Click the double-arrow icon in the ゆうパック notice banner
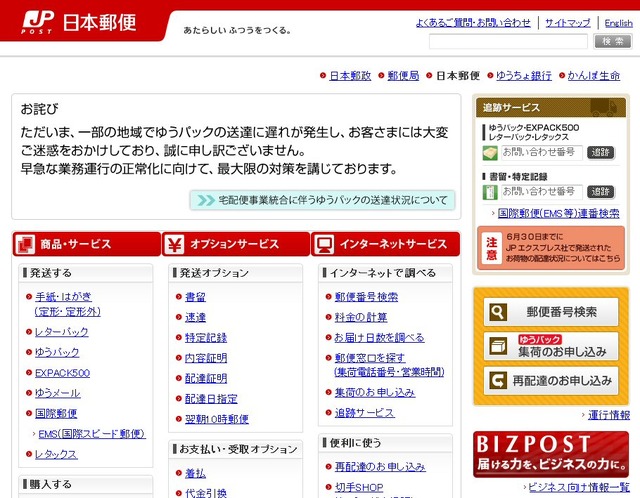 (x=206, y=200)
